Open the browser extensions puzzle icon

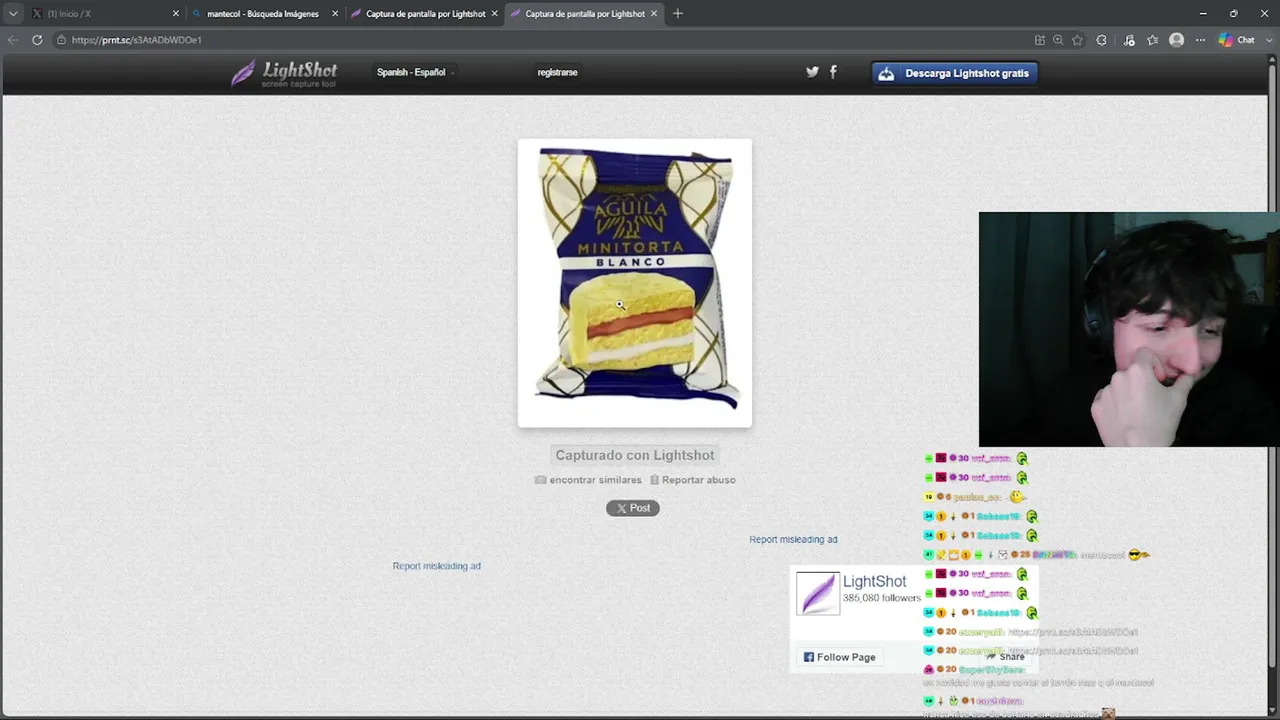tap(1101, 40)
